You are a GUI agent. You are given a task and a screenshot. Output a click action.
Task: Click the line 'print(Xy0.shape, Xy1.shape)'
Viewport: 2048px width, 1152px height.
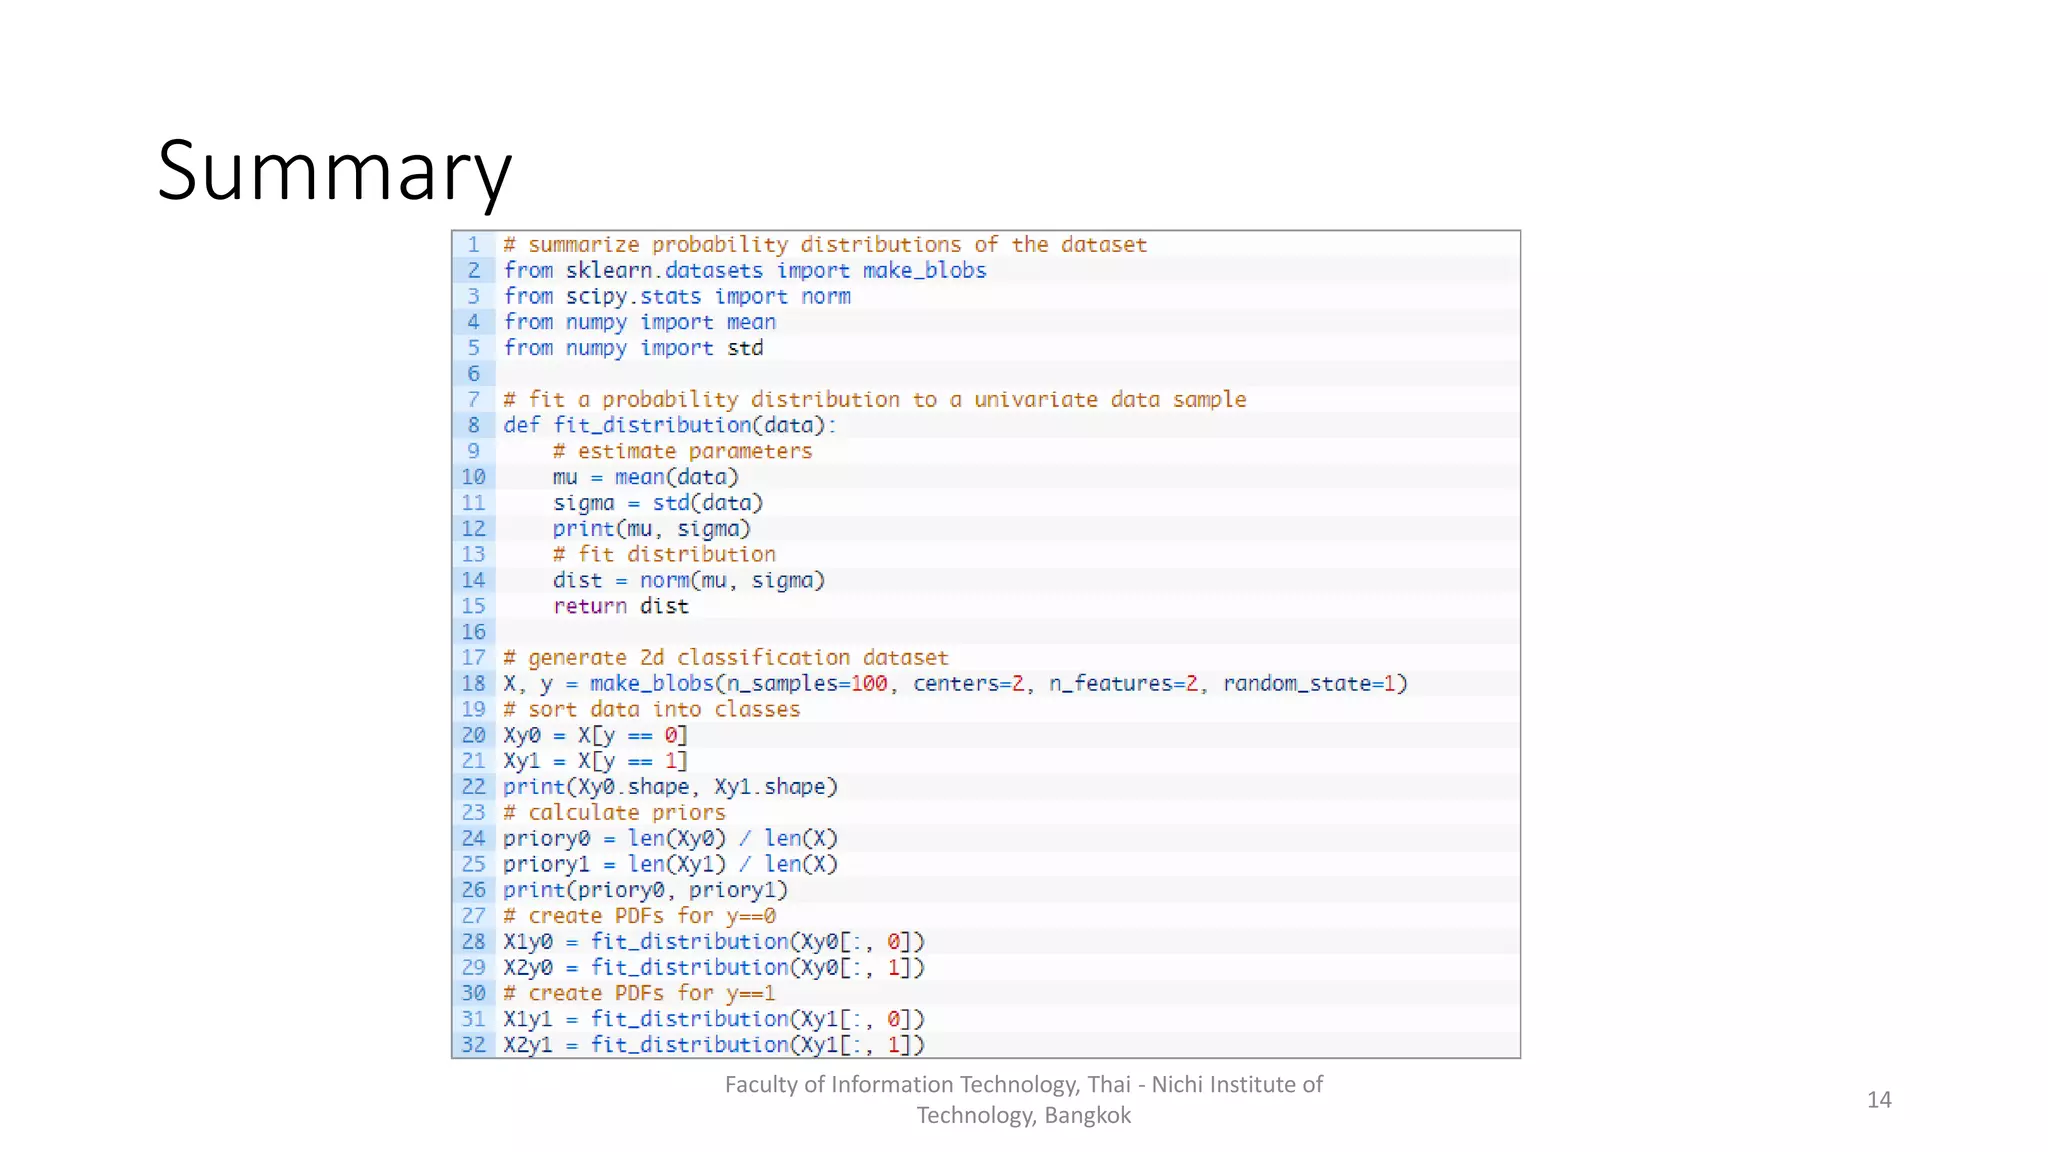(670, 787)
